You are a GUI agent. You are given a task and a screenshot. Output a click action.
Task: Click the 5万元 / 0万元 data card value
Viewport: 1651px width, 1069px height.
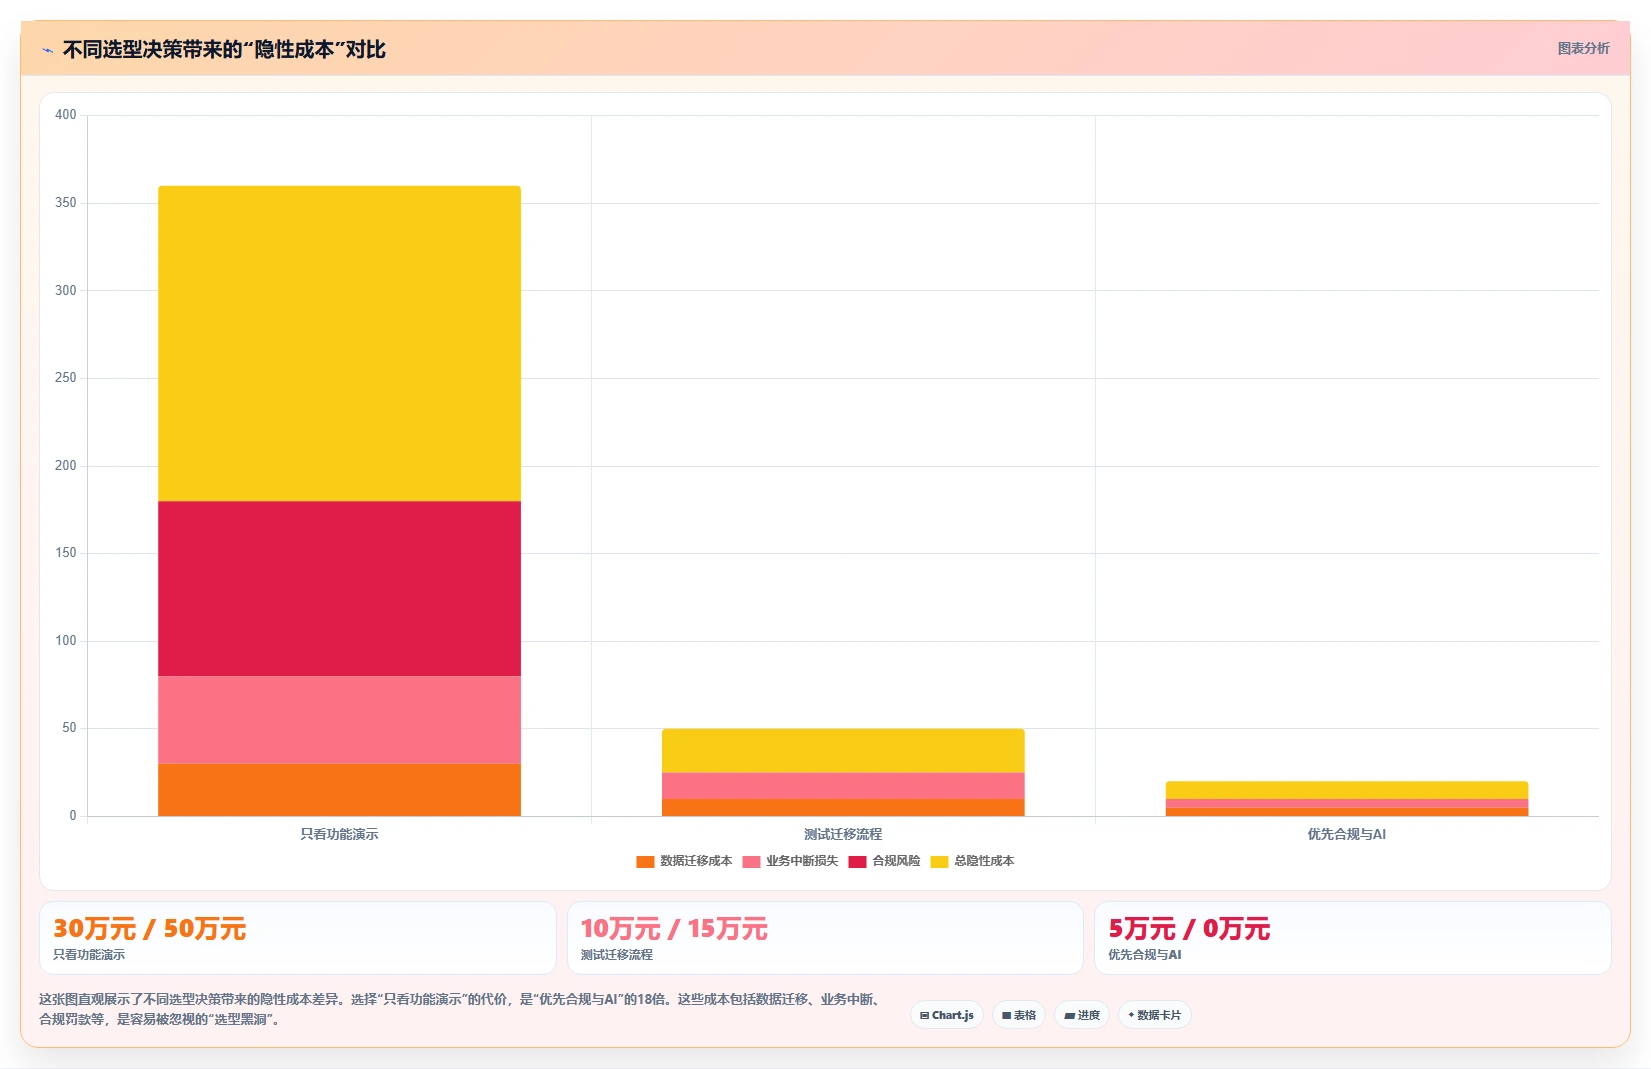coord(1189,929)
